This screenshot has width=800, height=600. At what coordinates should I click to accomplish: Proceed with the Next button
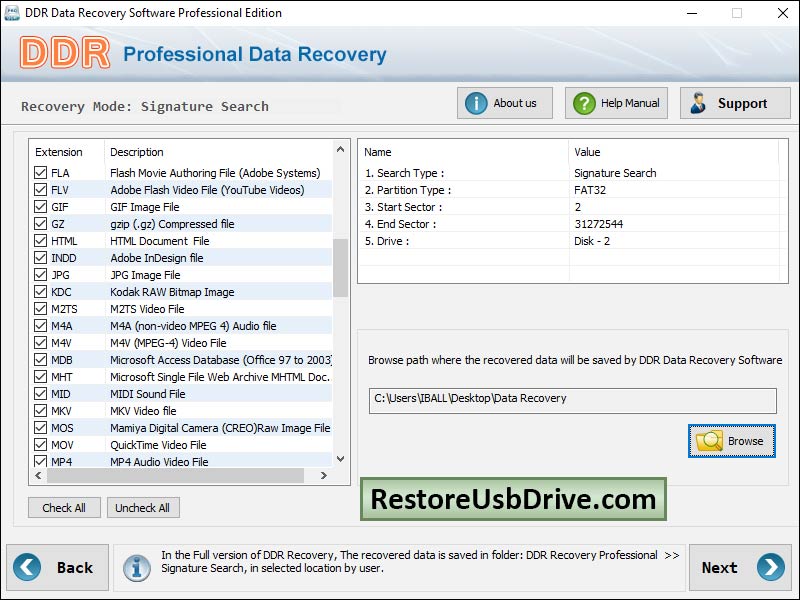tap(740, 567)
